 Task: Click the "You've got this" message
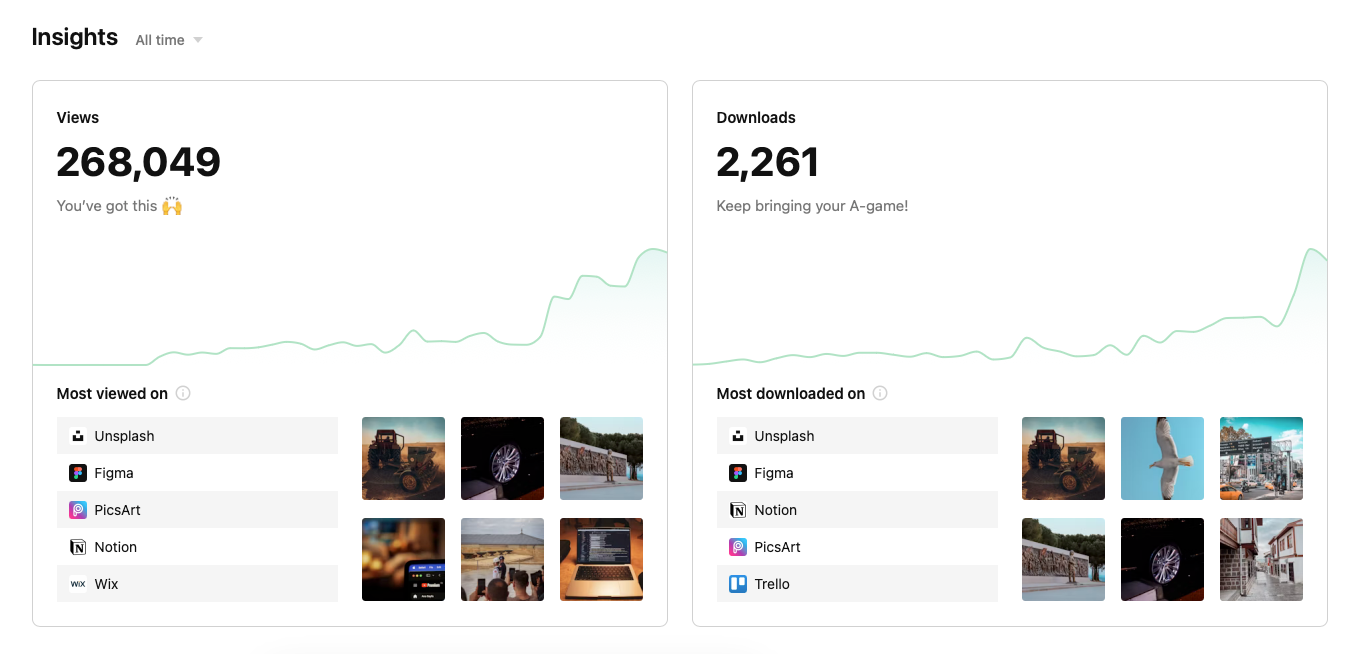[119, 206]
